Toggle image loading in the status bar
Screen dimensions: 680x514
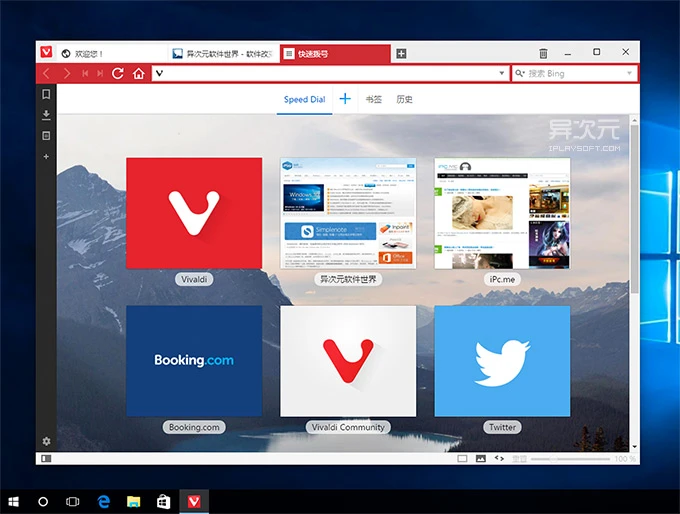click(x=481, y=458)
